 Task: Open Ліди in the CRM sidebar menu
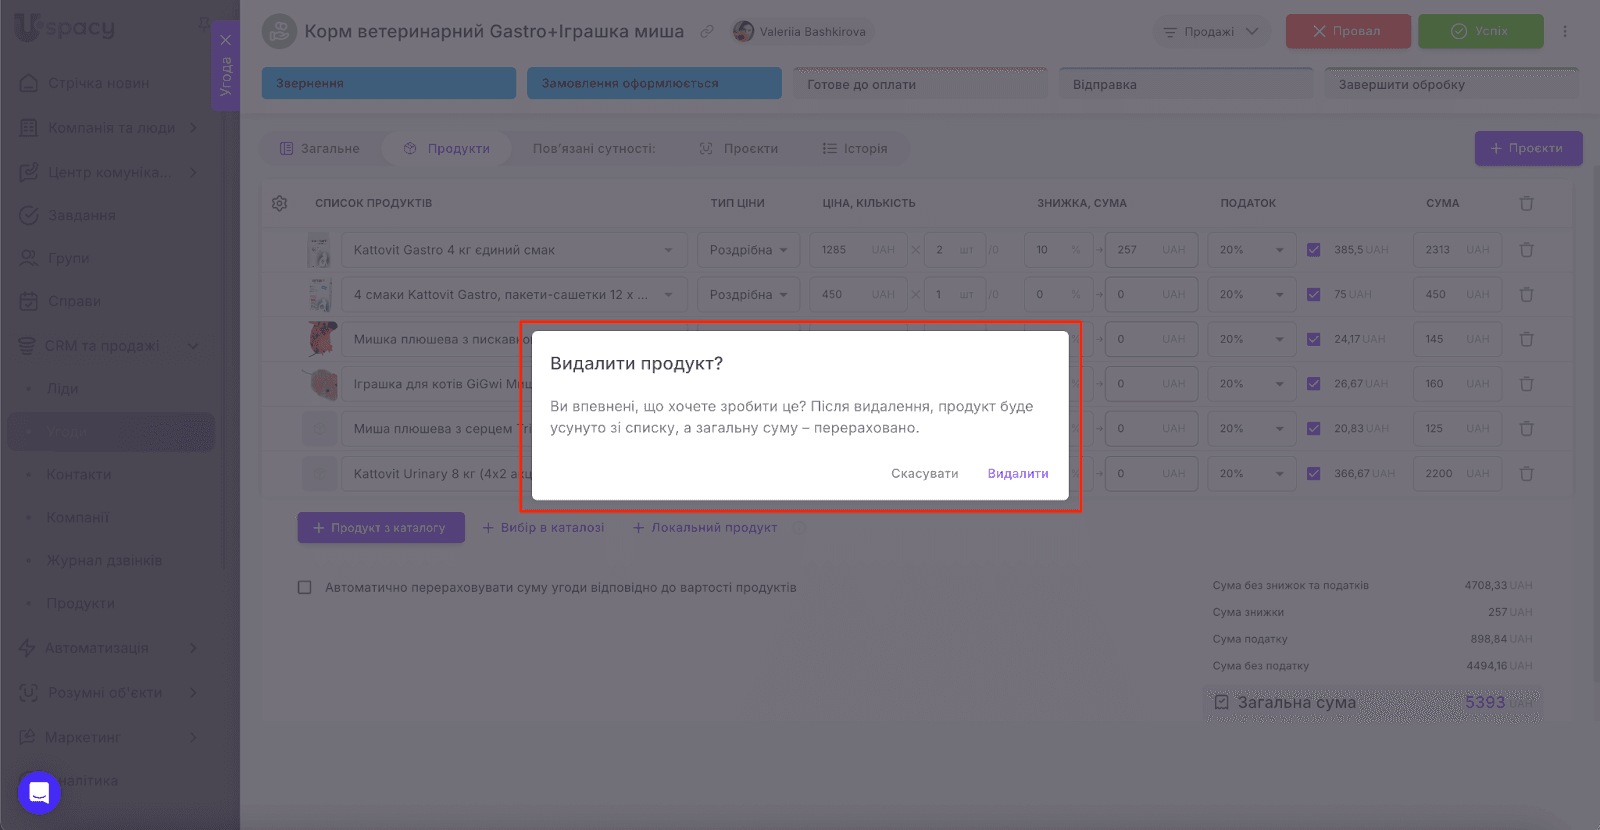point(63,389)
